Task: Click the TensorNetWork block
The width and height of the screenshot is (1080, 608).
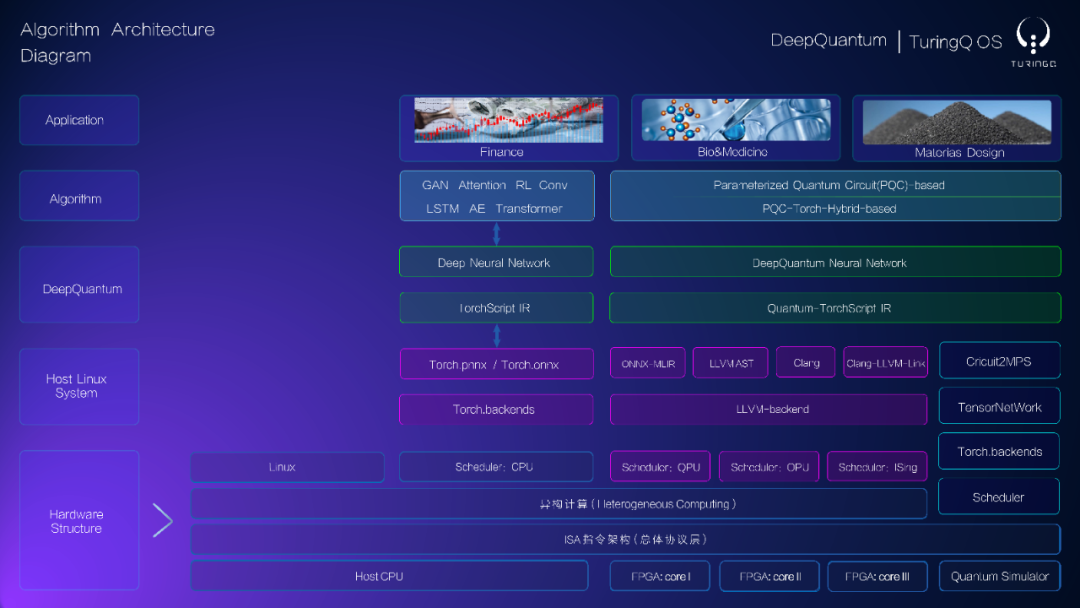Action: pos(999,406)
